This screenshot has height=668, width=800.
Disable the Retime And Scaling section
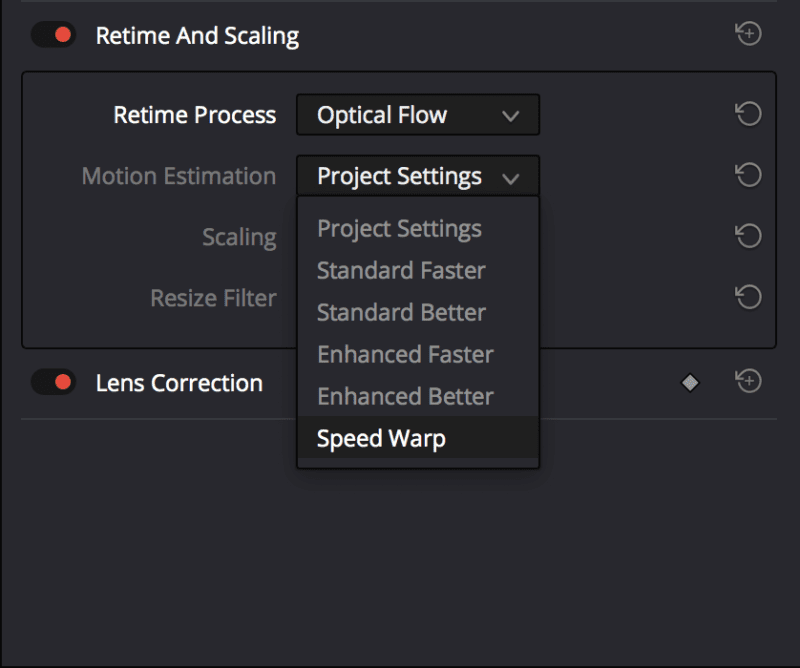click(x=53, y=33)
